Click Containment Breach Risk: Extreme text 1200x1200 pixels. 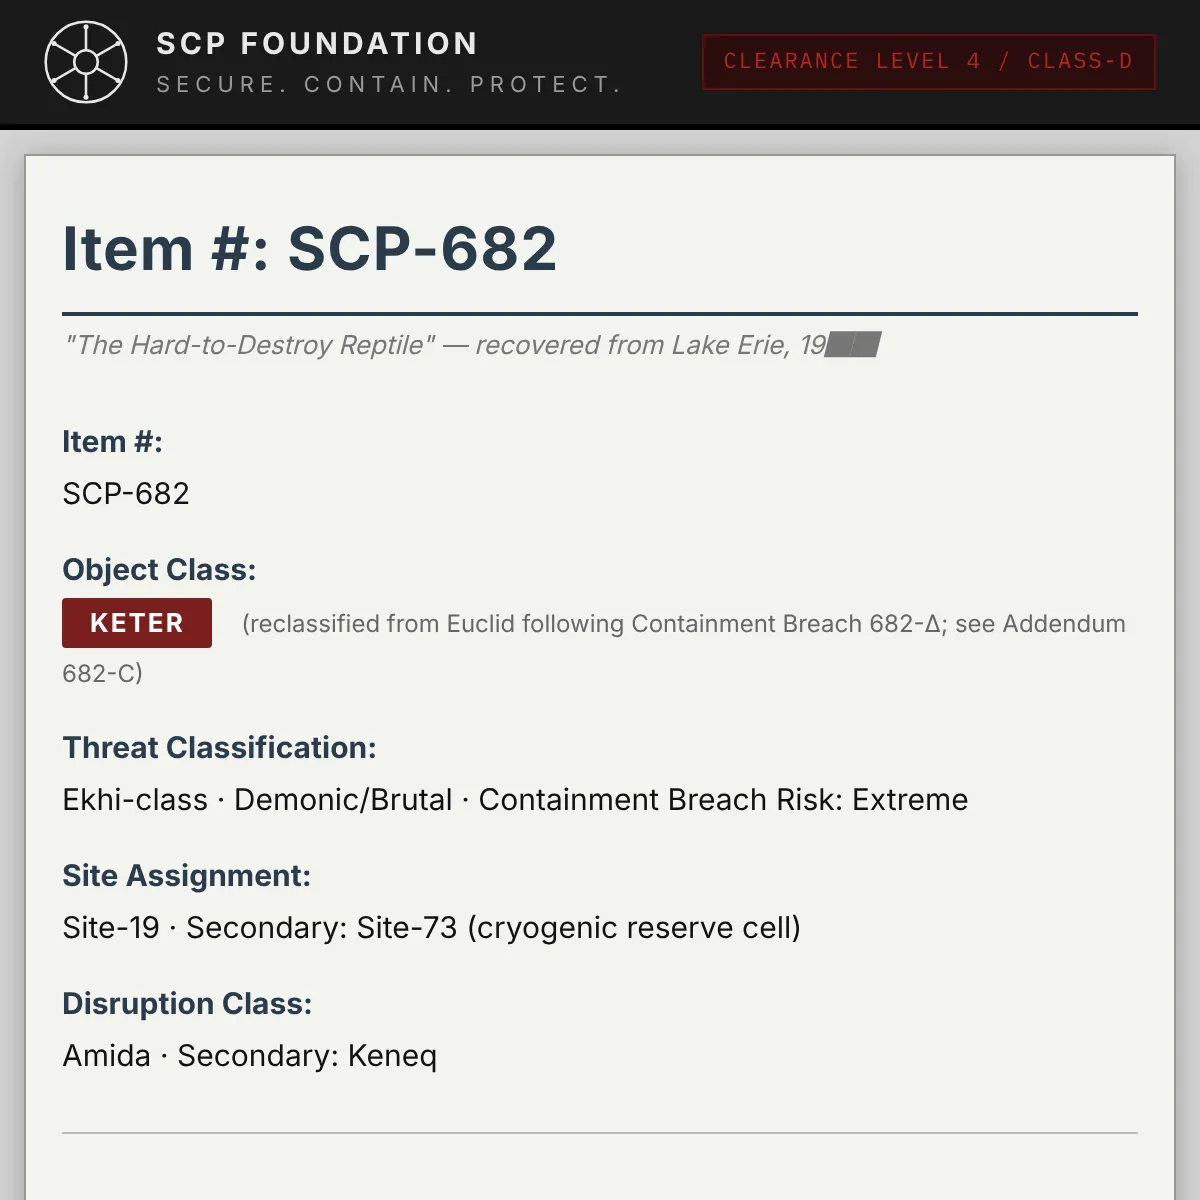(723, 800)
